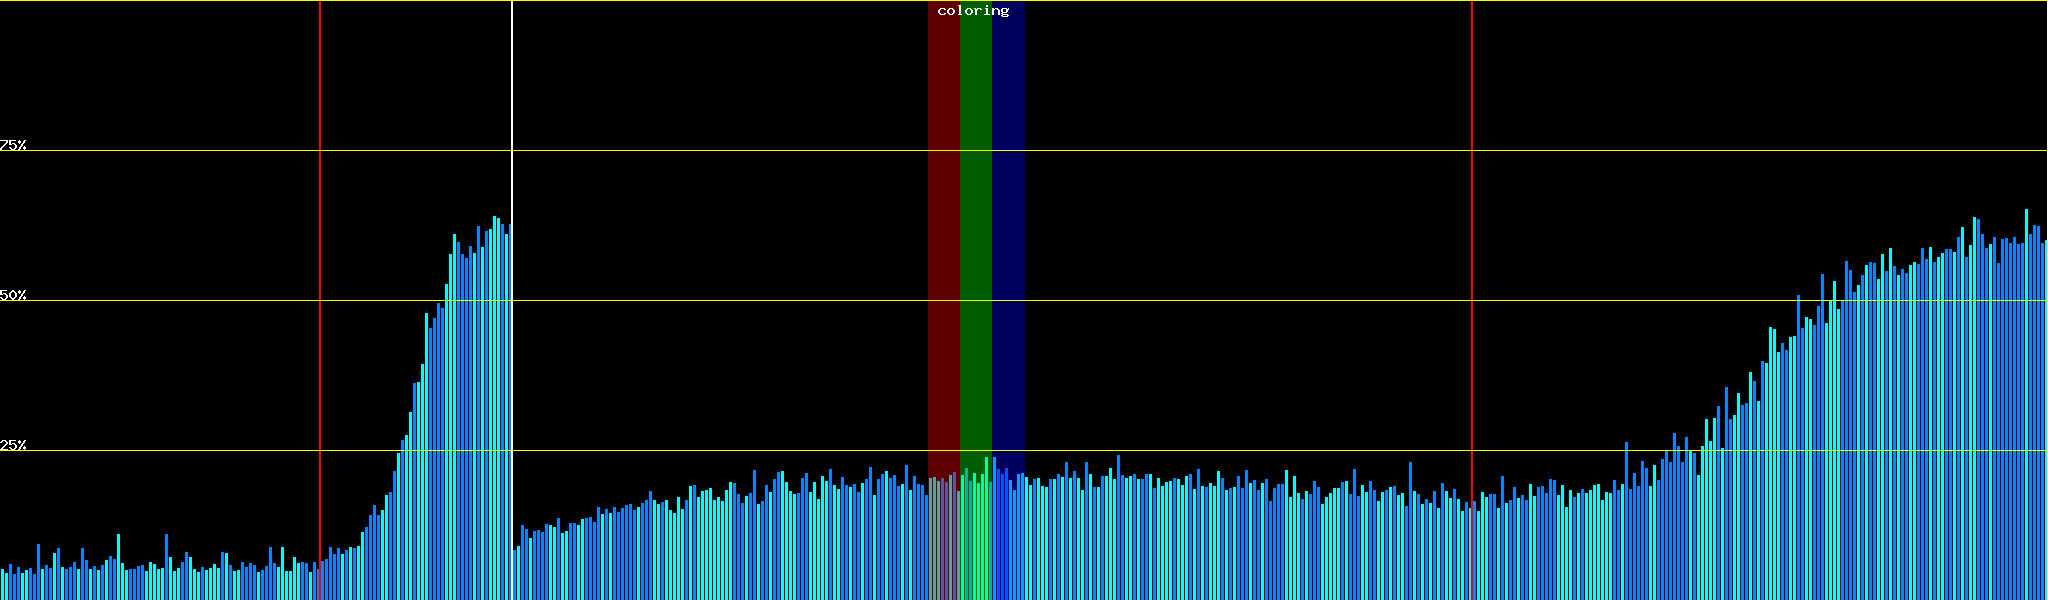The height and width of the screenshot is (600, 2048).
Task: Click the 25% axis label
Action: [x=13, y=445]
